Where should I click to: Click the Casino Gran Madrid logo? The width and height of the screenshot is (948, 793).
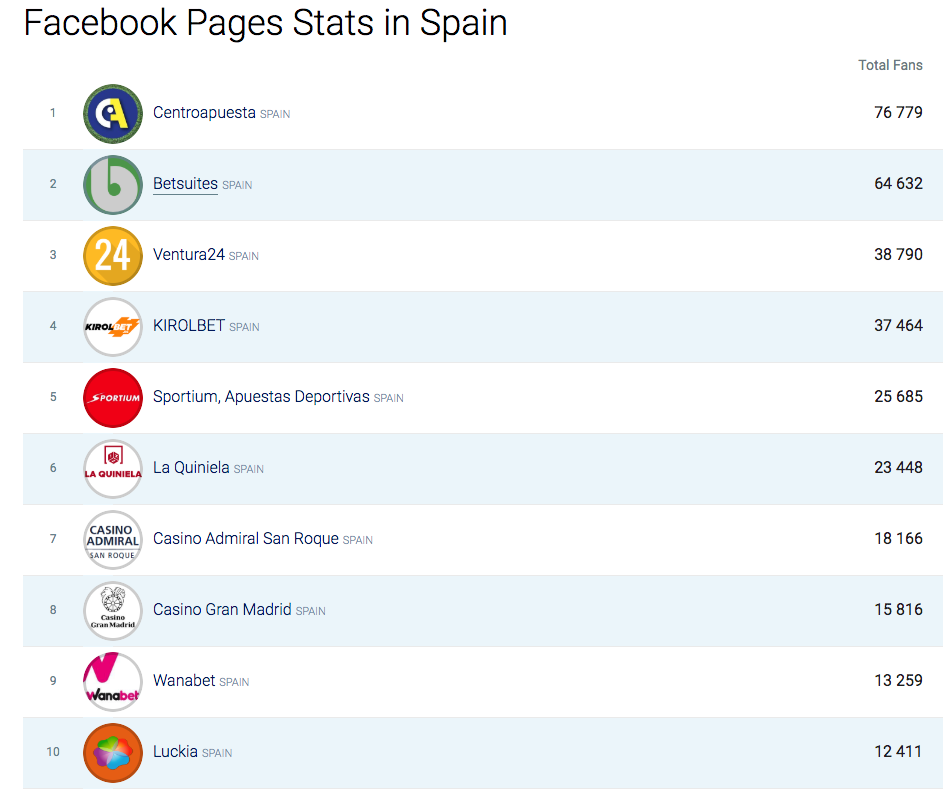click(113, 611)
